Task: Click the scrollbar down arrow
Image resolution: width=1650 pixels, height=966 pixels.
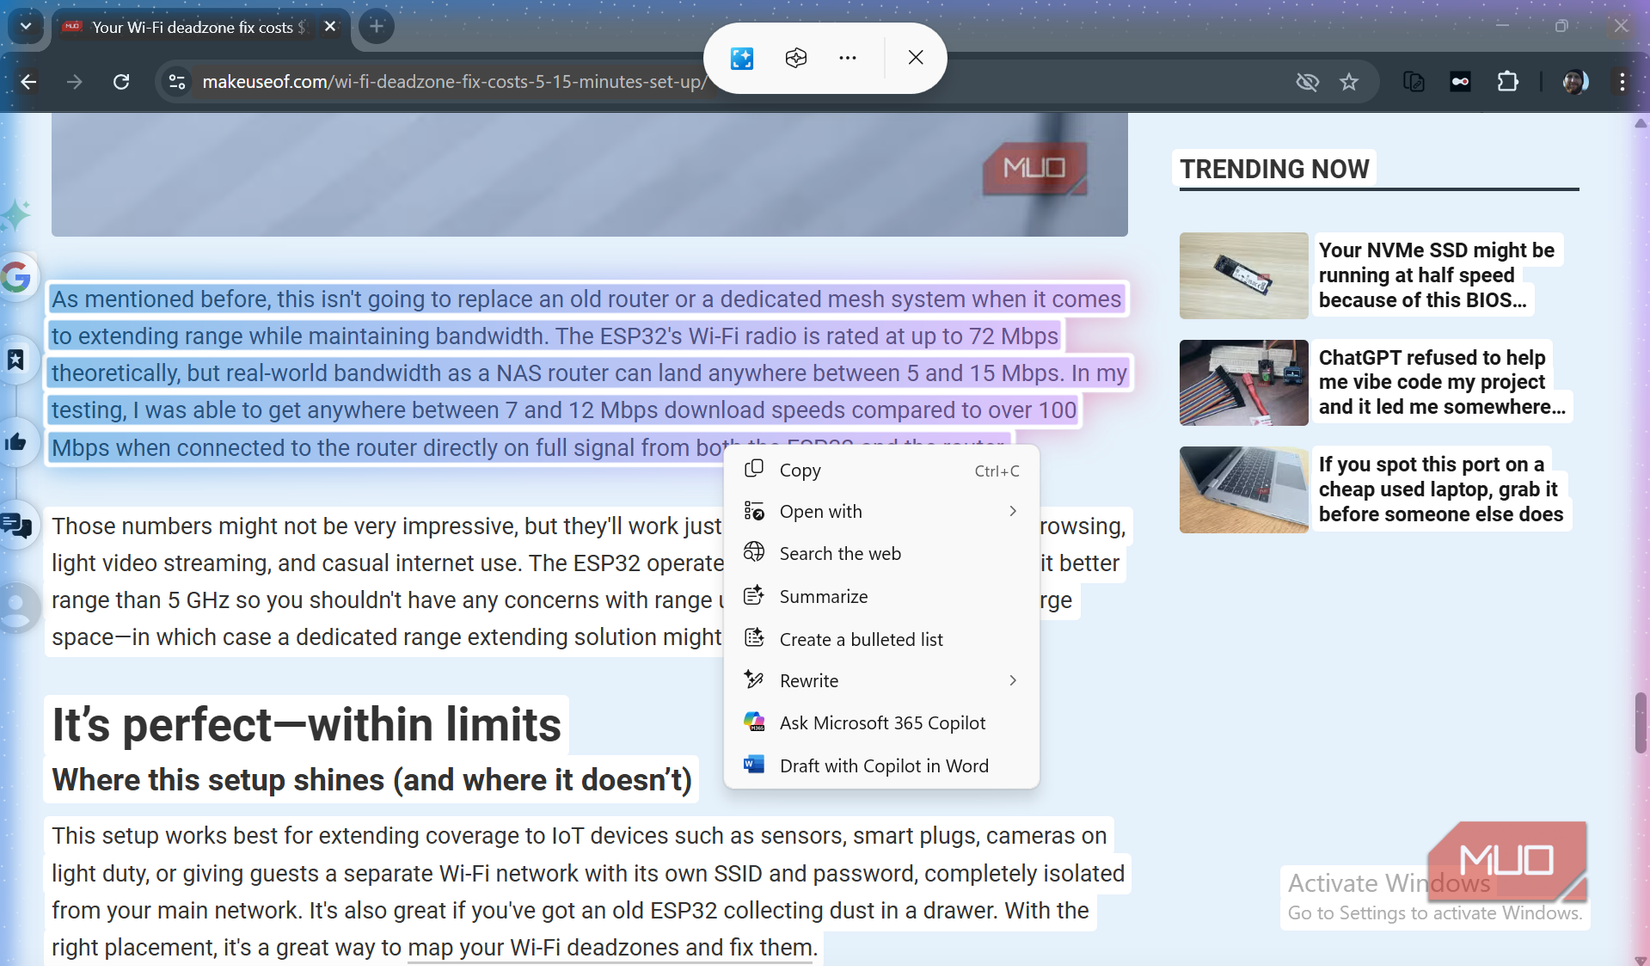Action: [x=1640, y=960]
